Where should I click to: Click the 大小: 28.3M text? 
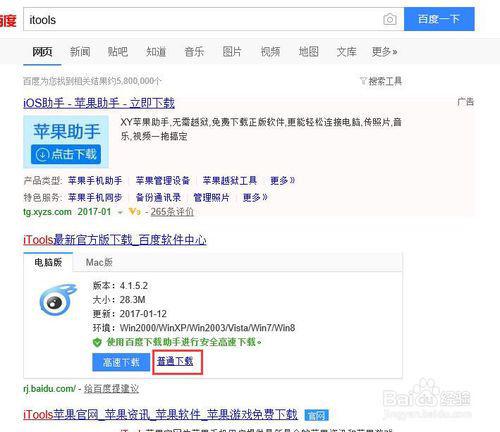click(119, 300)
